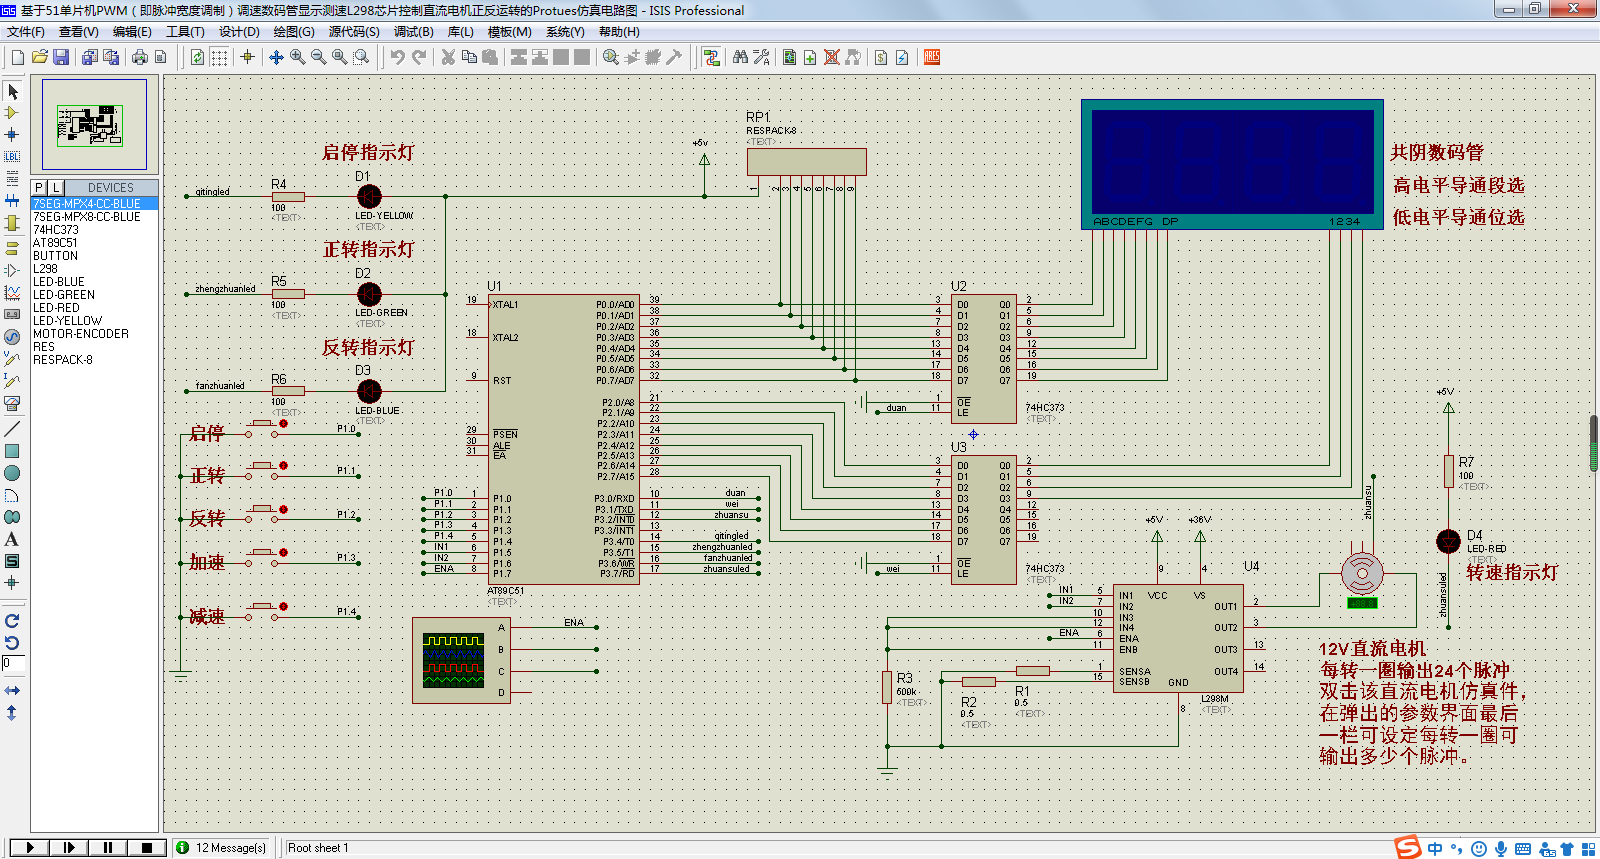The height and width of the screenshot is (859, 1600).
Task: Toggle the 加速 push button latch dot
Action: [x=283, y=553]
